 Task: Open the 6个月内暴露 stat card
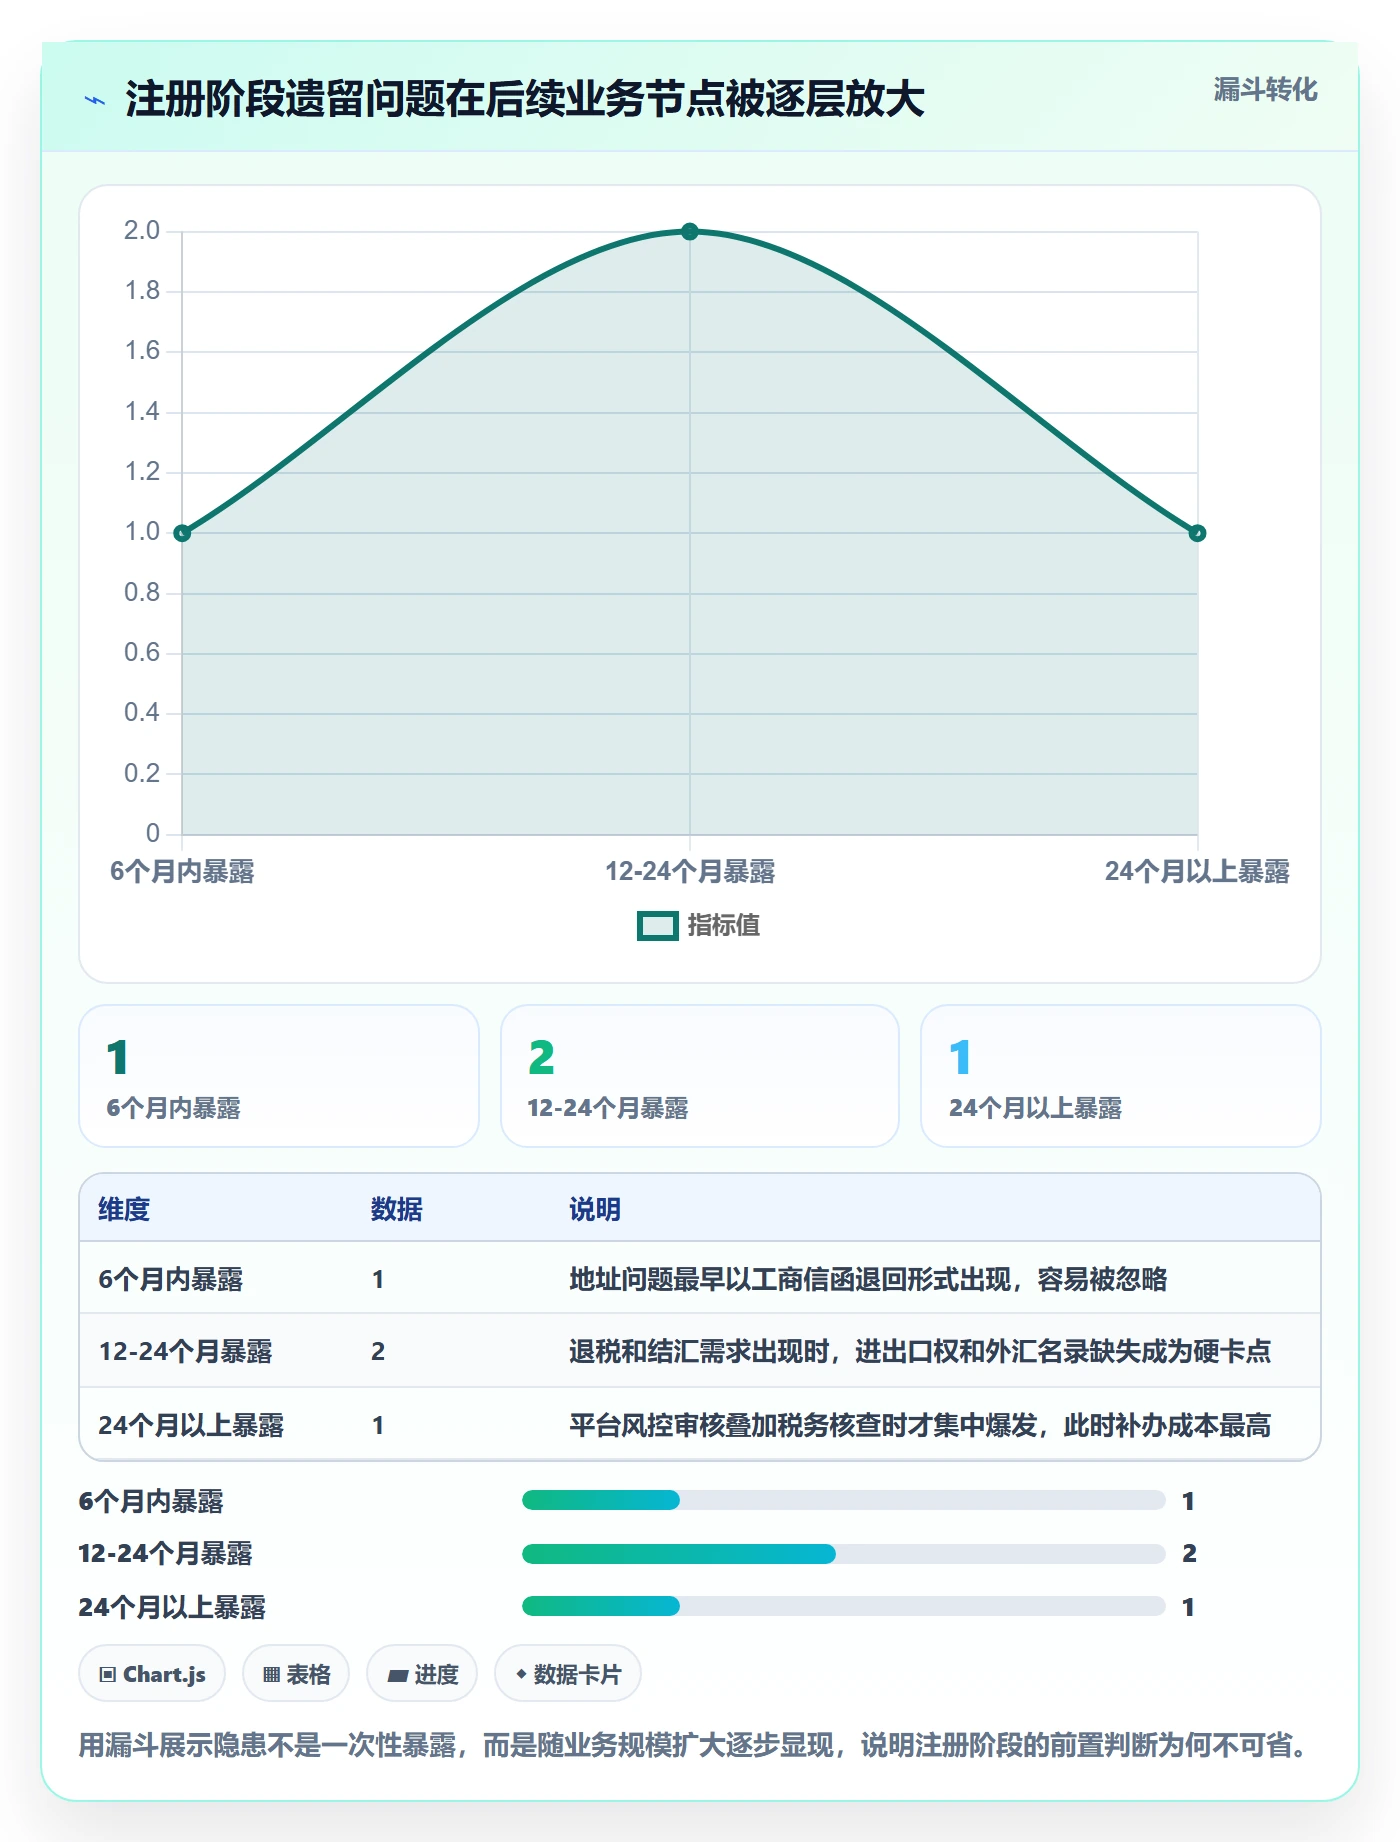point(279,1076)
